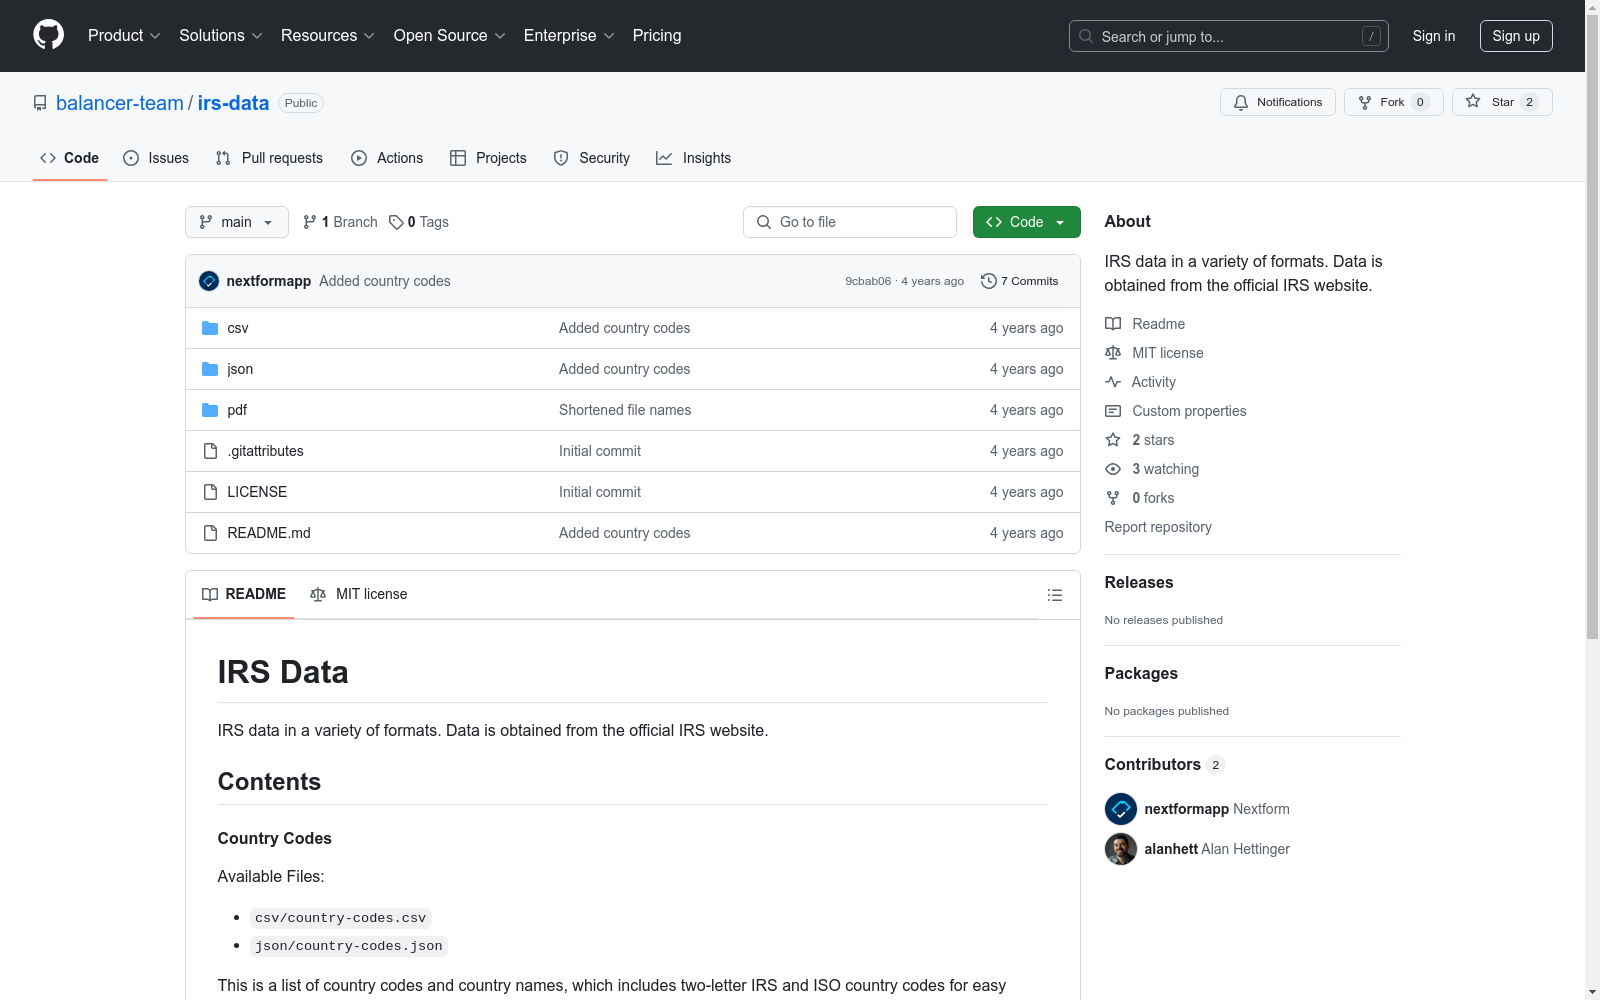
Task: Click the watching eye icon
Action: point(1113,469)
